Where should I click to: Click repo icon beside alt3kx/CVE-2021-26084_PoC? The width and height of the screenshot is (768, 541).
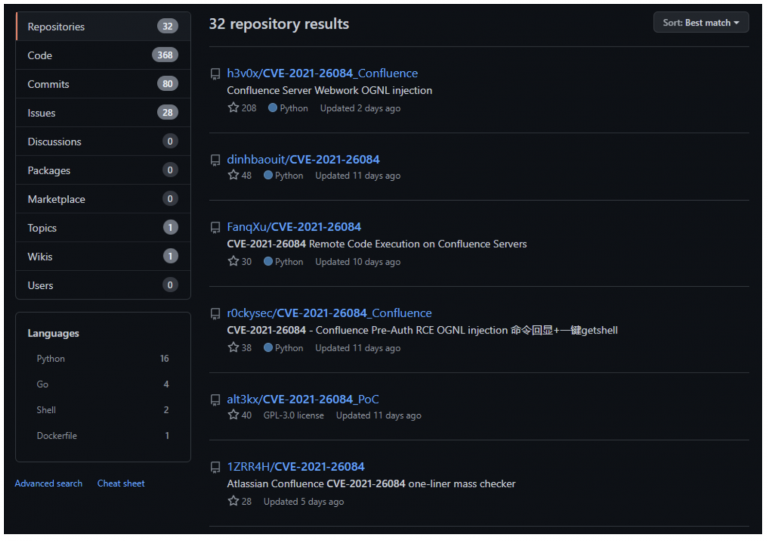[x=215, y=400]
